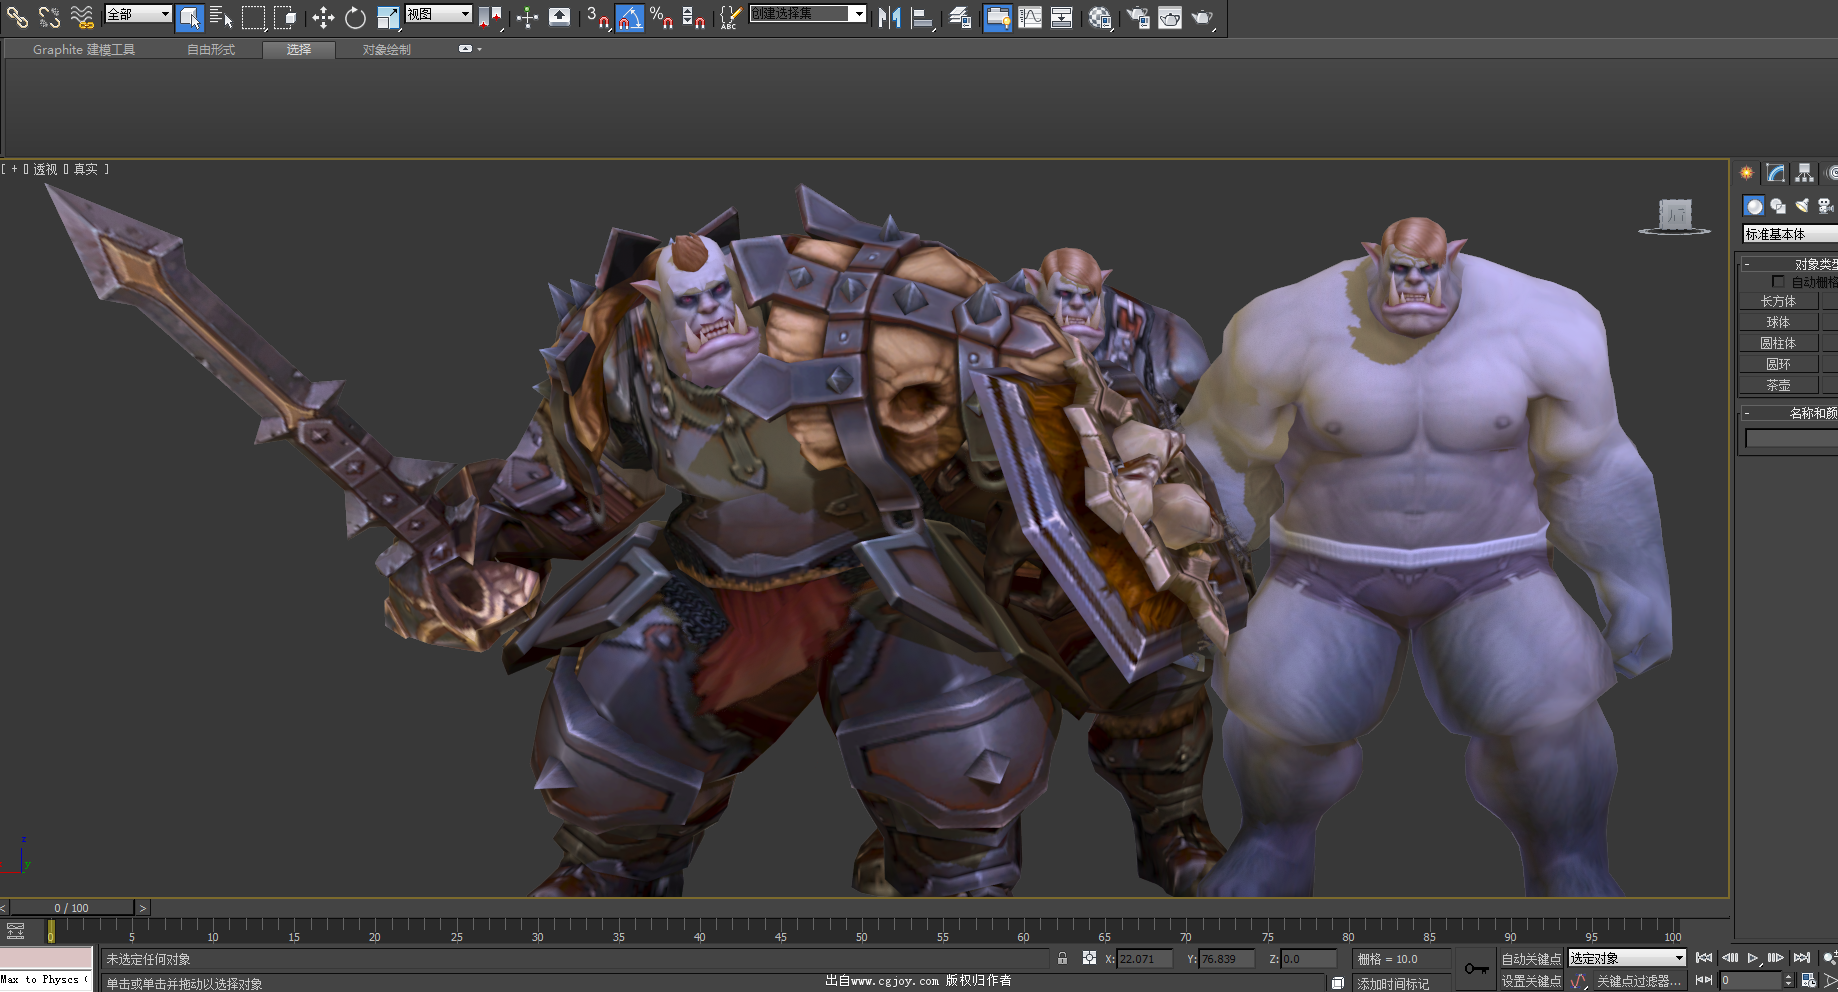Switch to the 对象绘制 ribbon tab
This screenshot has height=992, width=1838.
[x=387, y=49]
